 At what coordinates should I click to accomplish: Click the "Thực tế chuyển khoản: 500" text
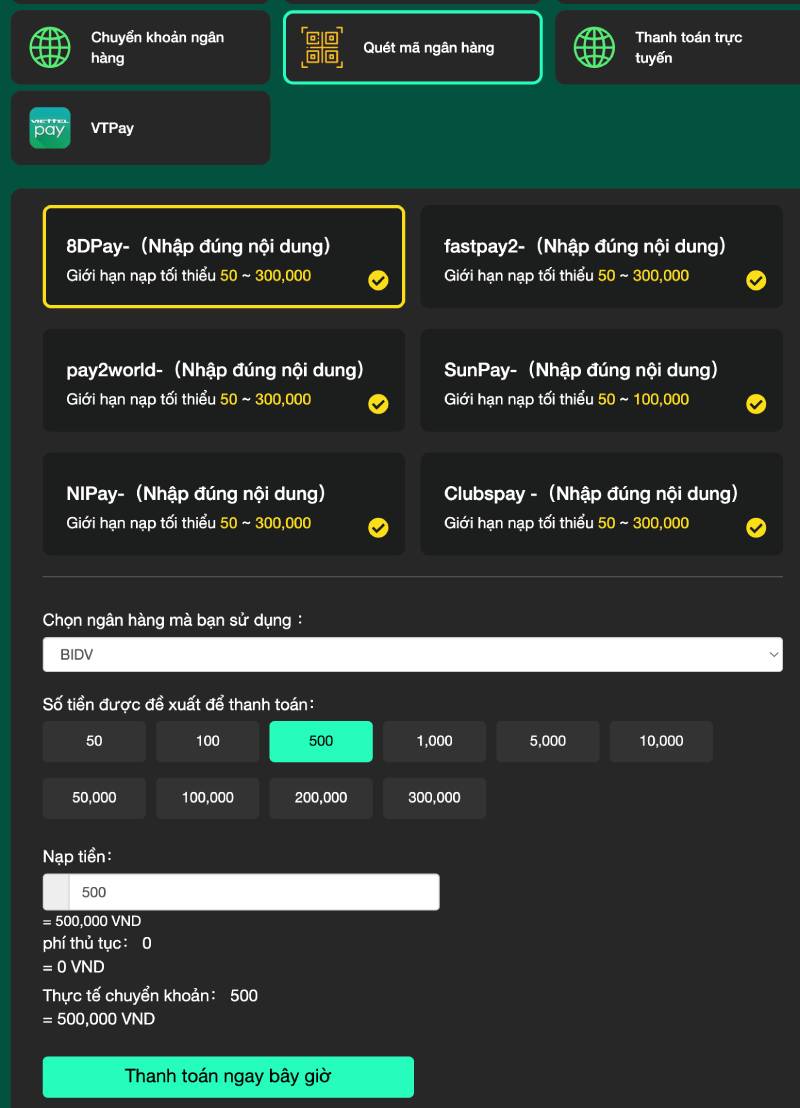point(151,996)
